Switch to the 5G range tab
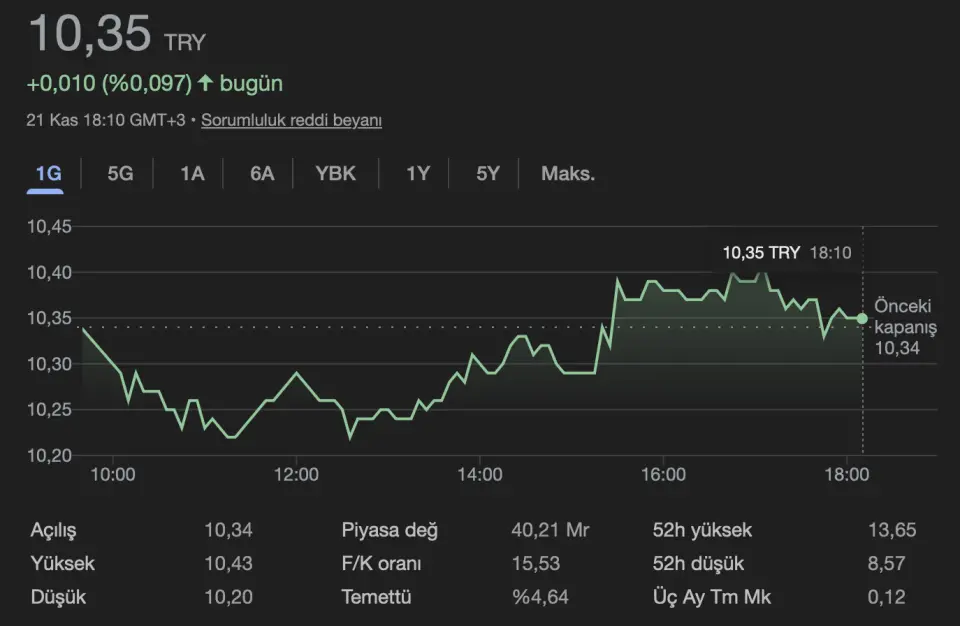The height and width of the screenshot is (626, 960). (120, 173)
